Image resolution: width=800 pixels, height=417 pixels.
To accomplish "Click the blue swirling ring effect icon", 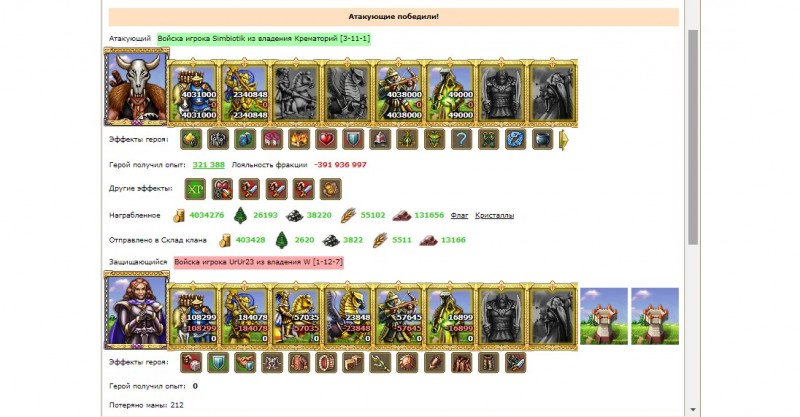I will pyautogui.click(x=515, y=139).
